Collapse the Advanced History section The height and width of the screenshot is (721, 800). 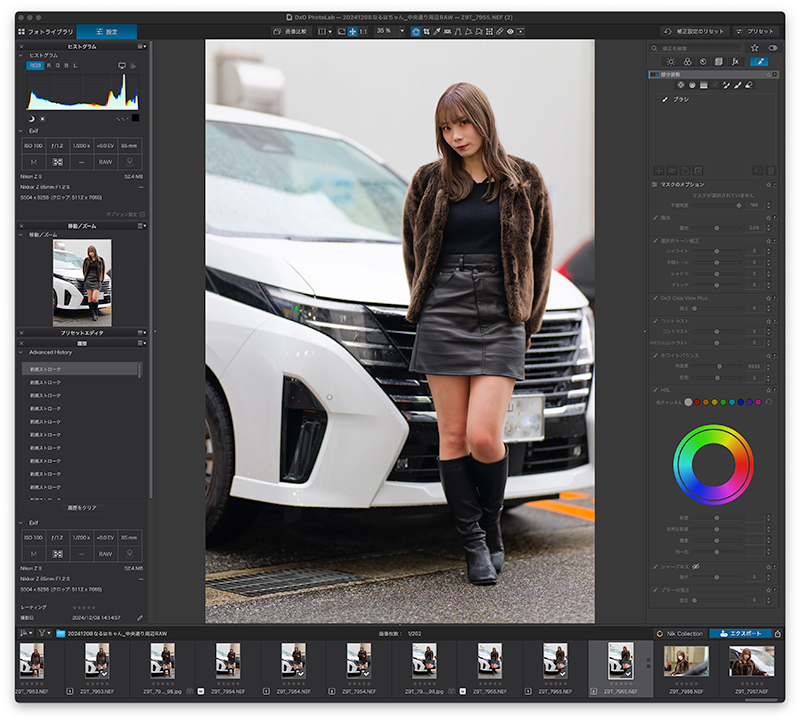(21, 352)
